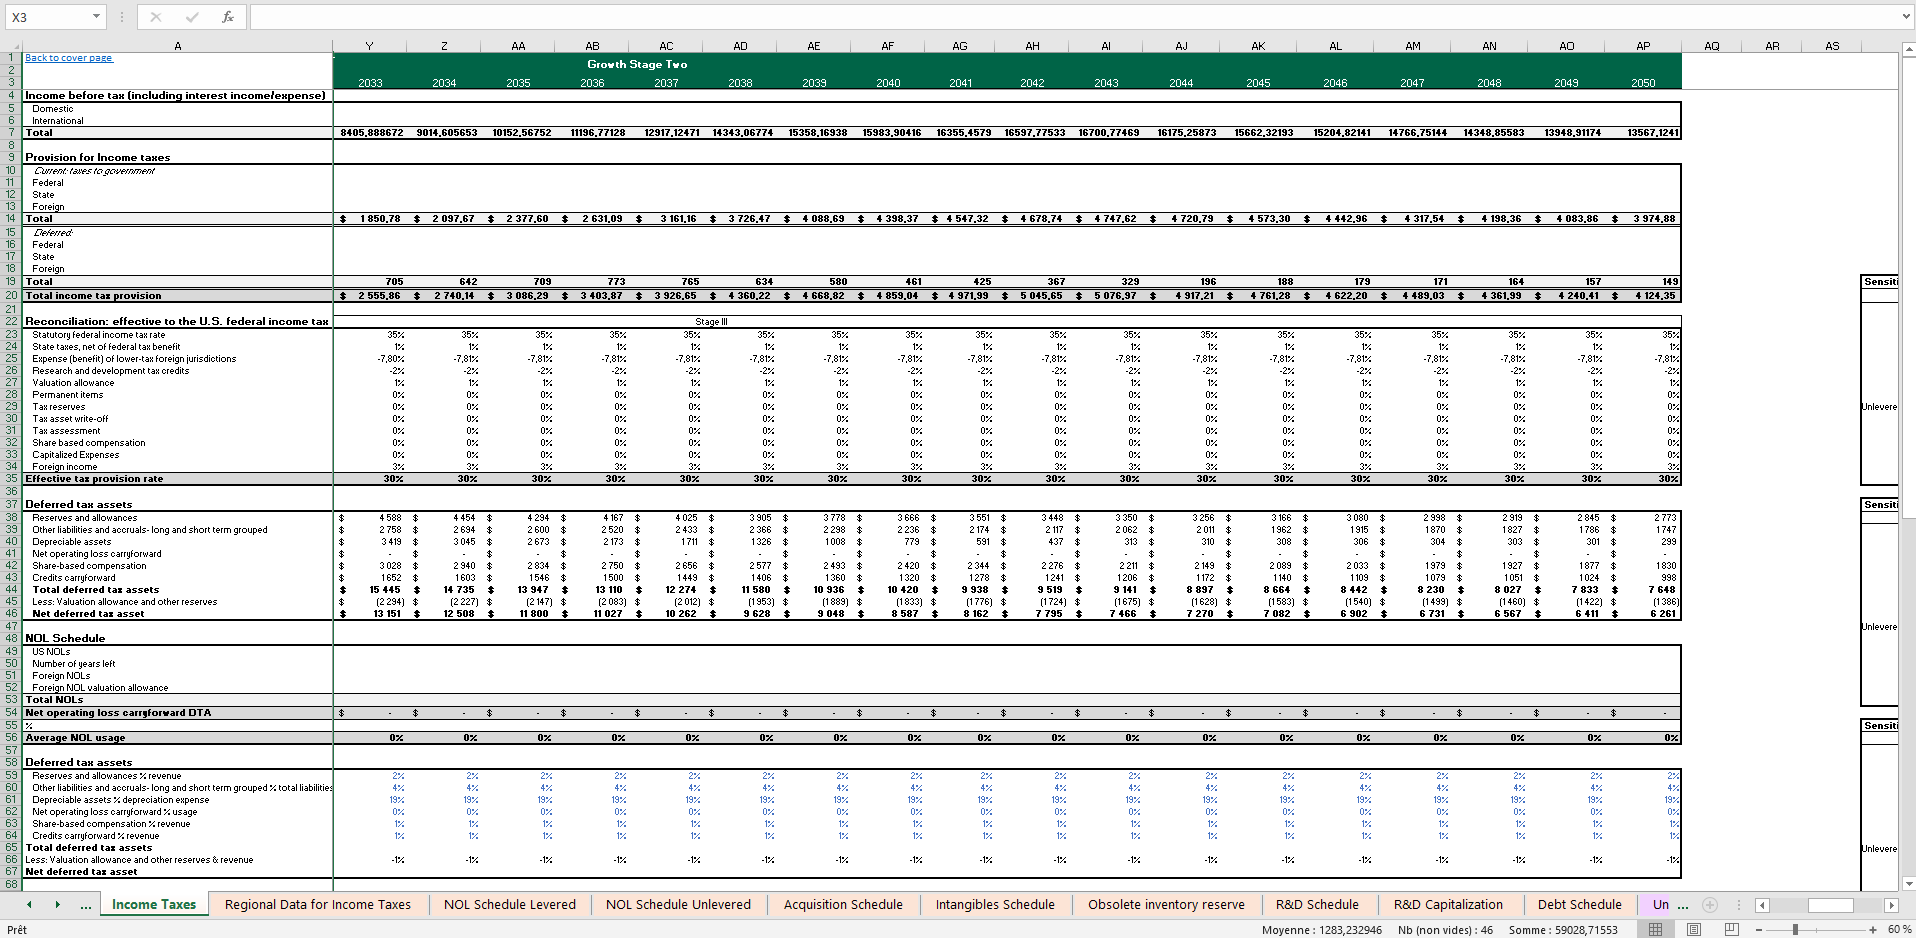The width and height of the screenshot is (1916, 938).
Task: Open the Obsolete inventory reserve tab
Action: tap(1166, 904)
